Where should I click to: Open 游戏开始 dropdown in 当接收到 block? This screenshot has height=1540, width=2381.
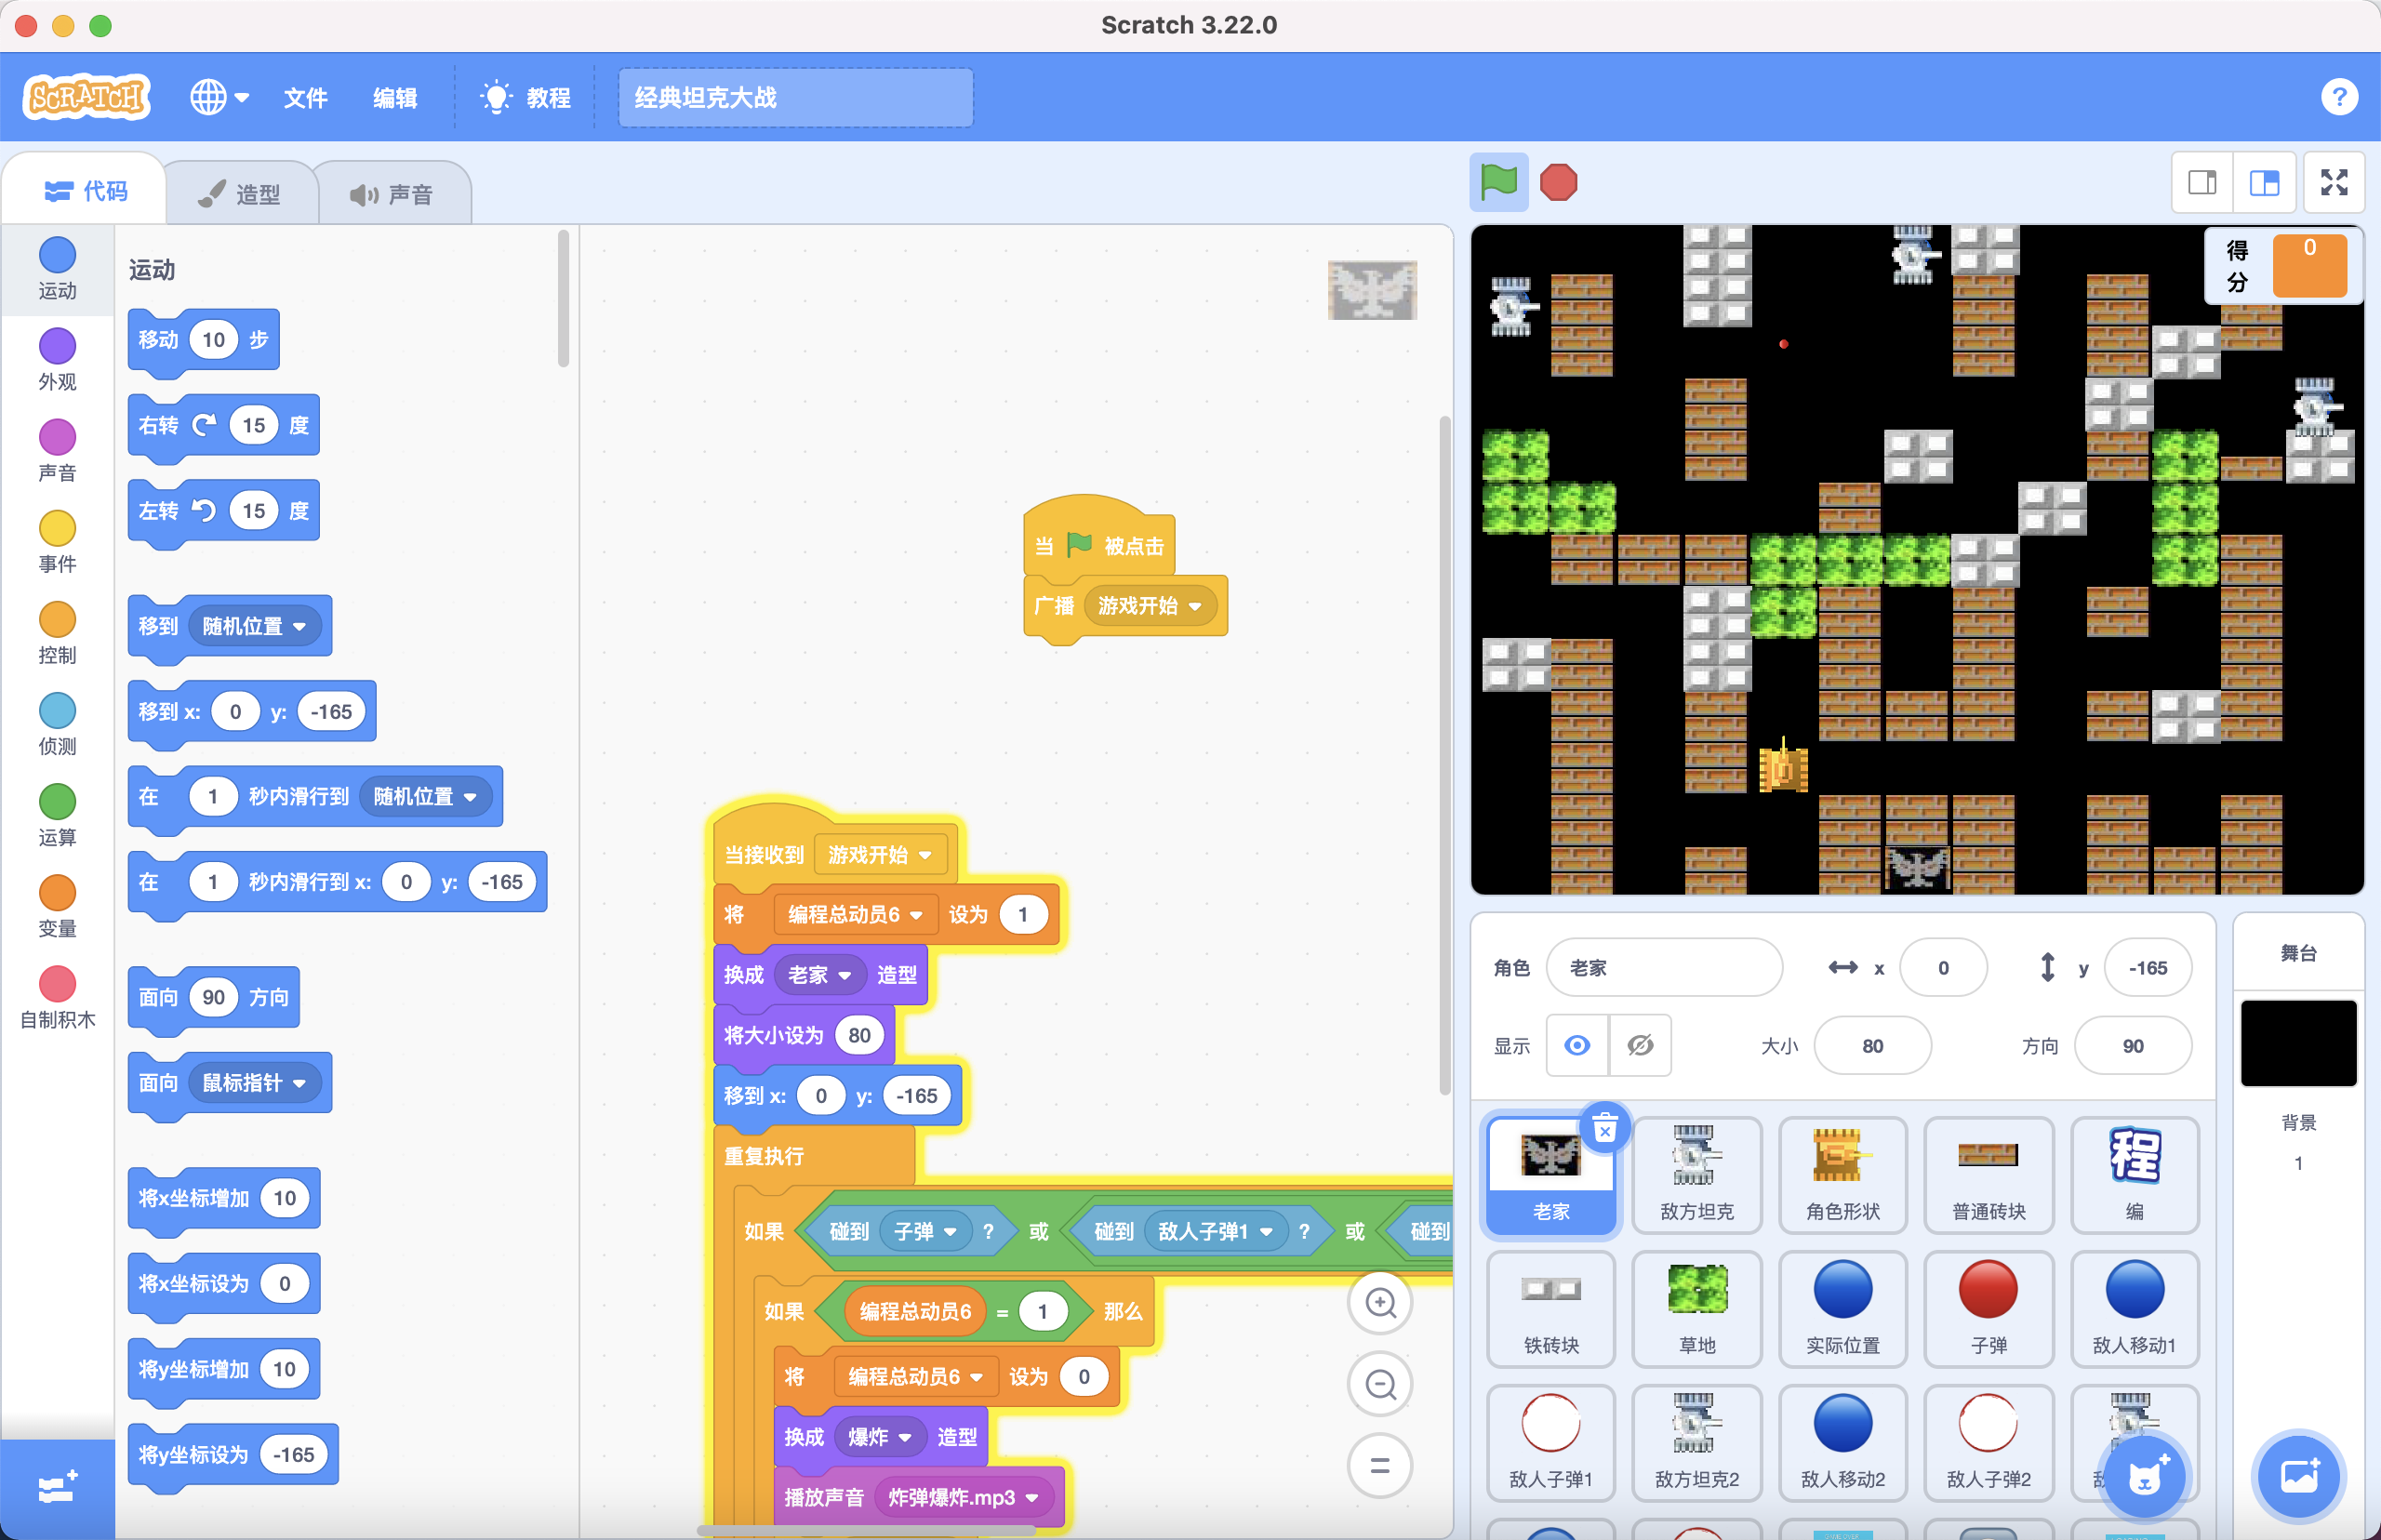pos(880,855)
